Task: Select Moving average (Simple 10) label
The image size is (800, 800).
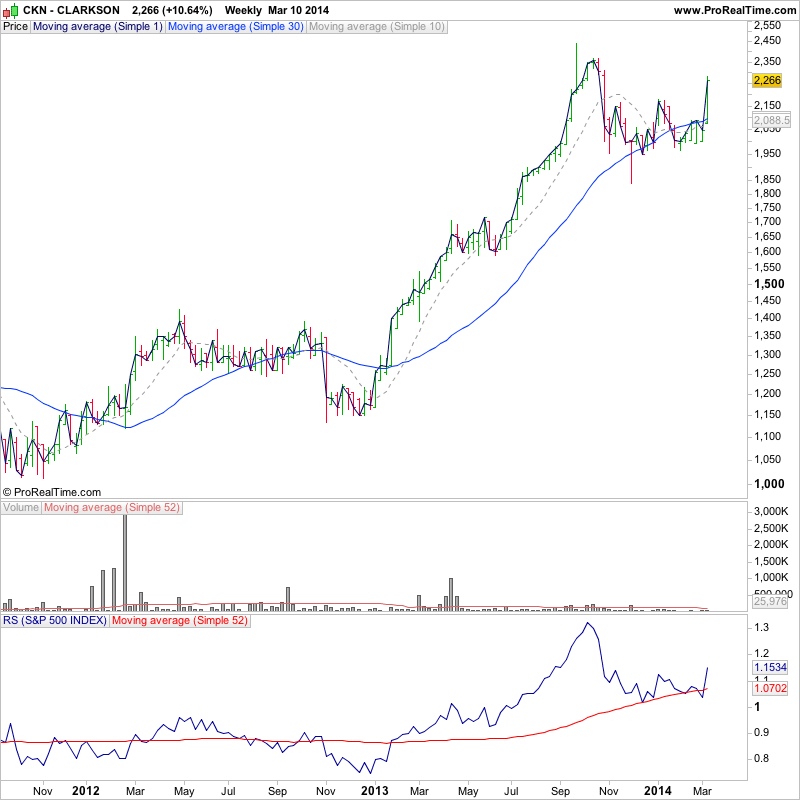Action: pyautogui.click(x=377, y=27)
